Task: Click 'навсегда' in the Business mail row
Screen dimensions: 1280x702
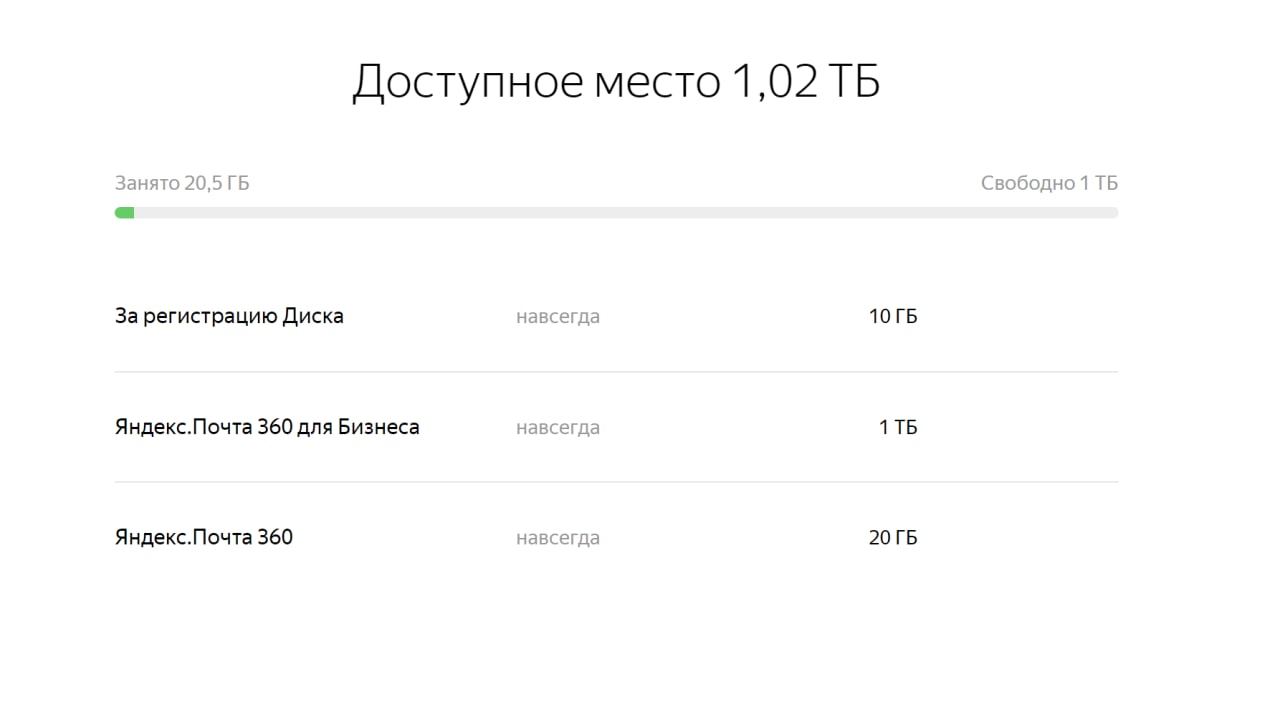Action: pos(558,428)
